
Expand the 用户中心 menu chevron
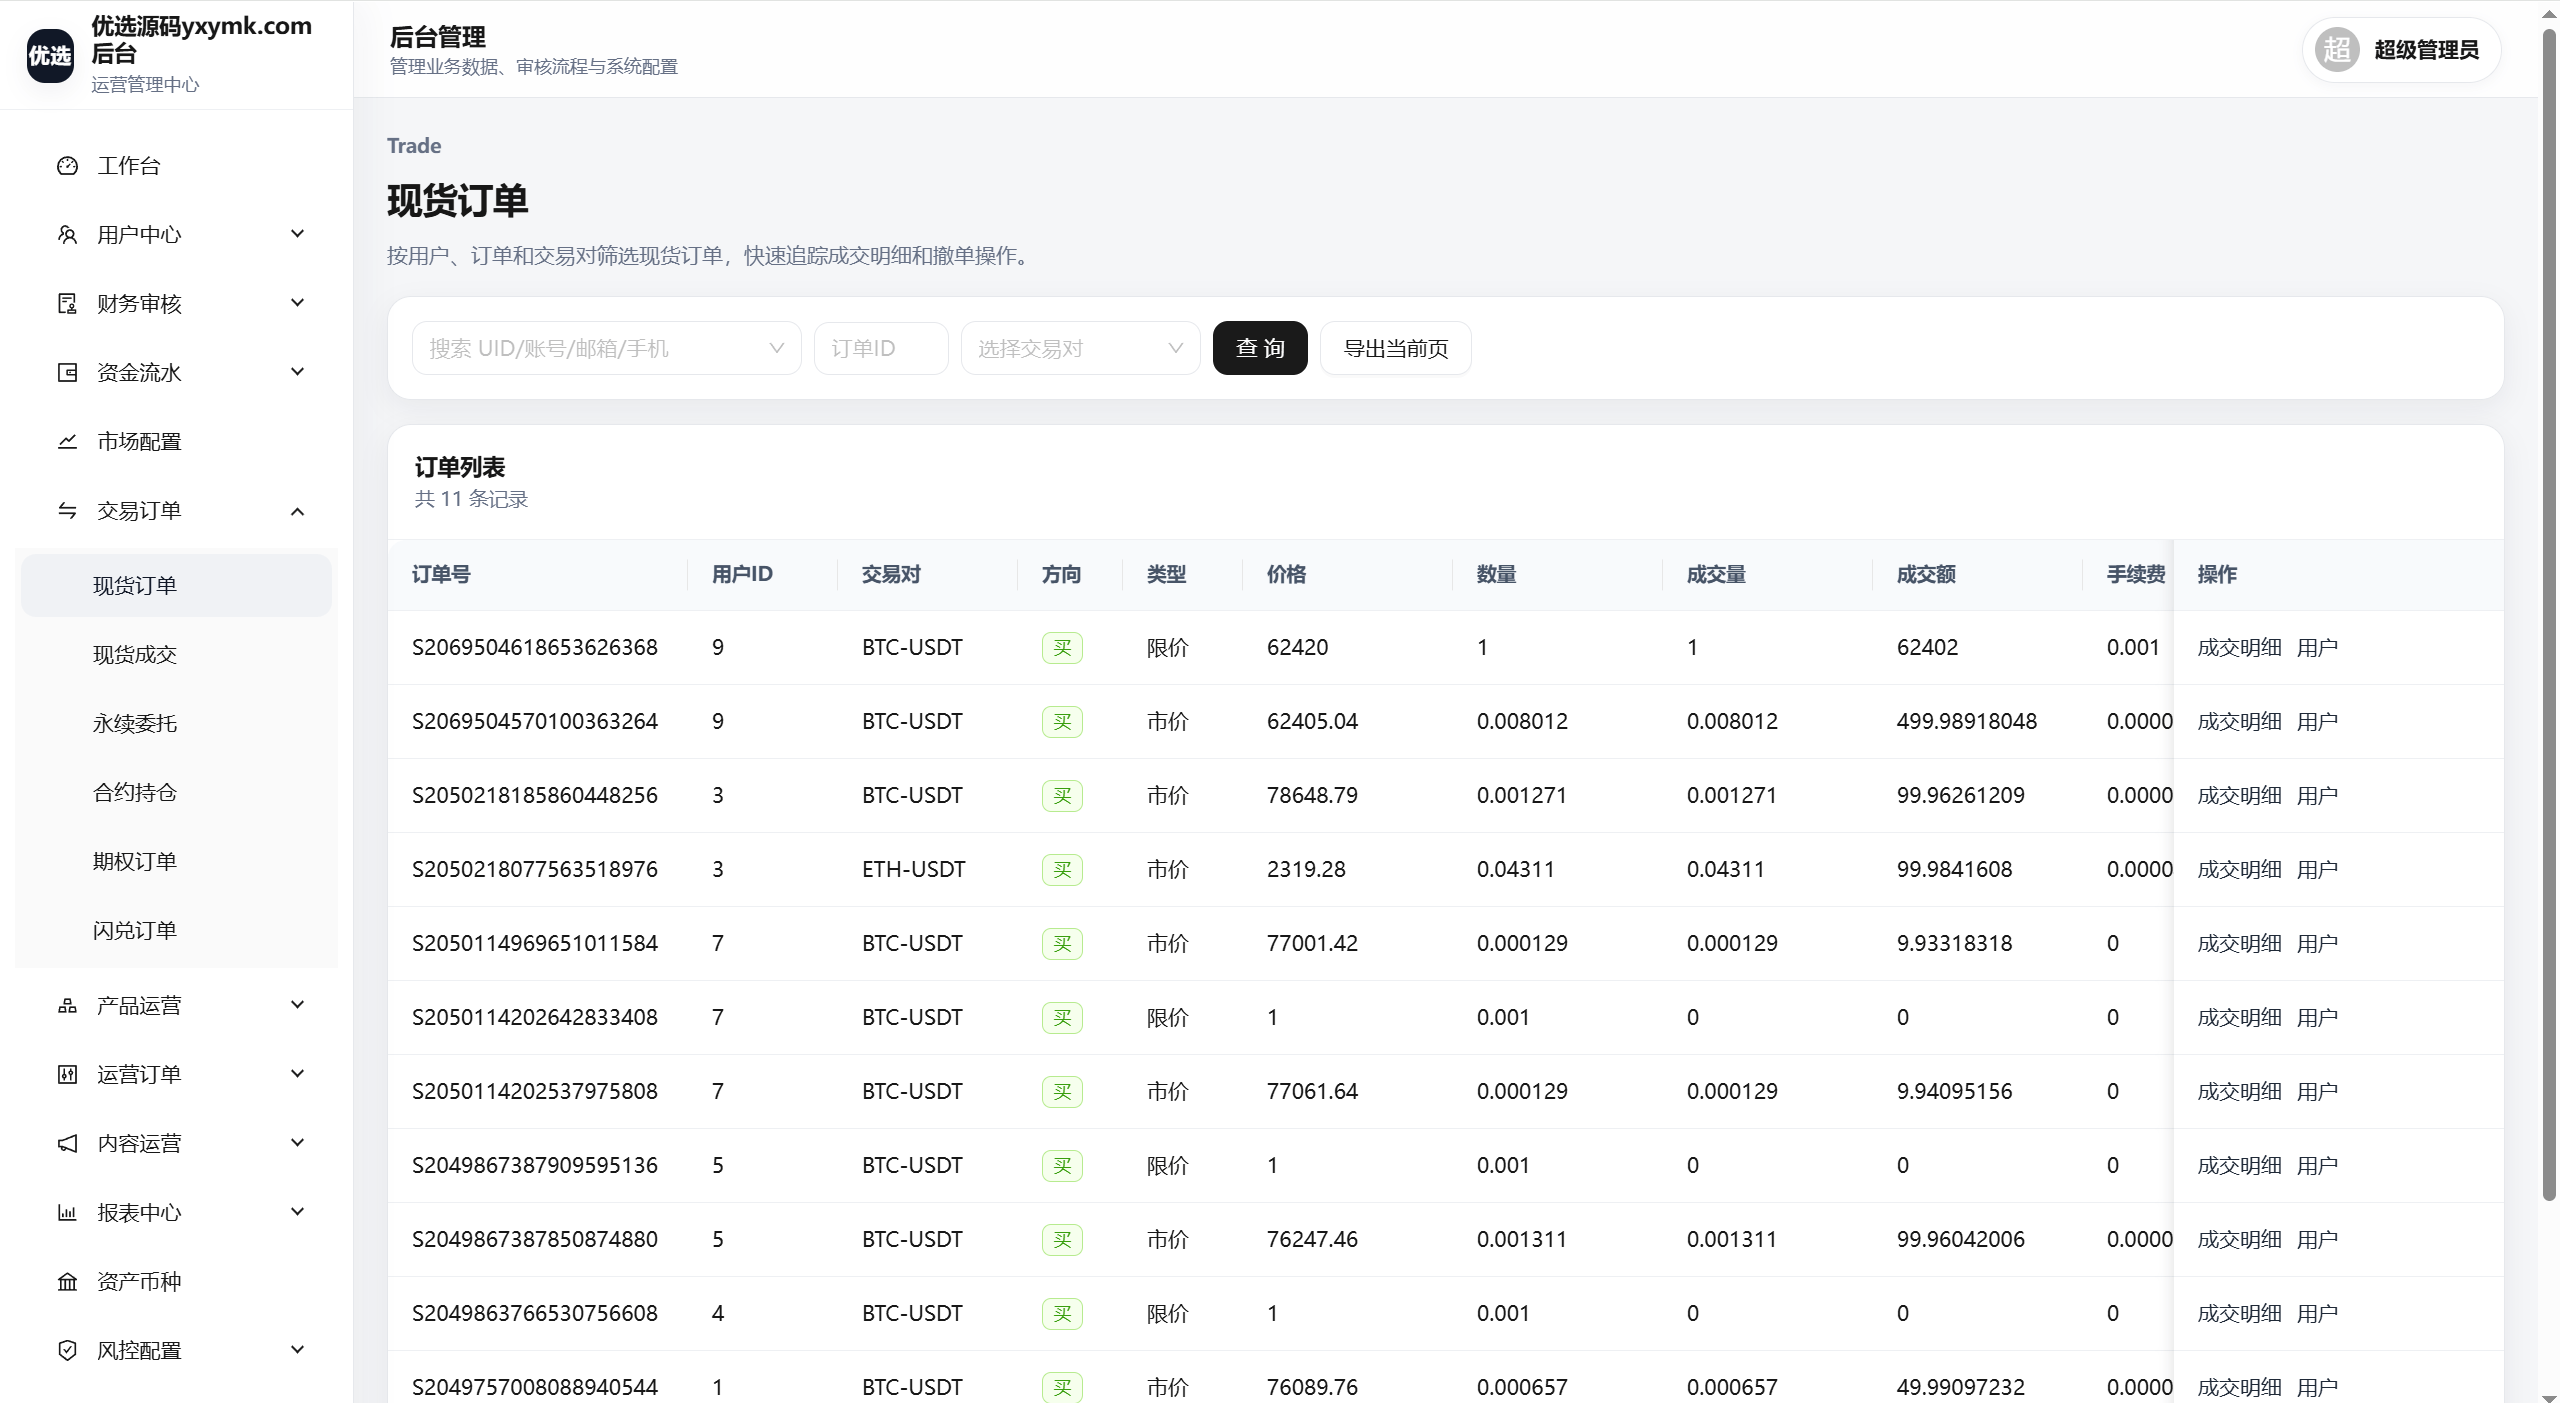coord(297,234)
